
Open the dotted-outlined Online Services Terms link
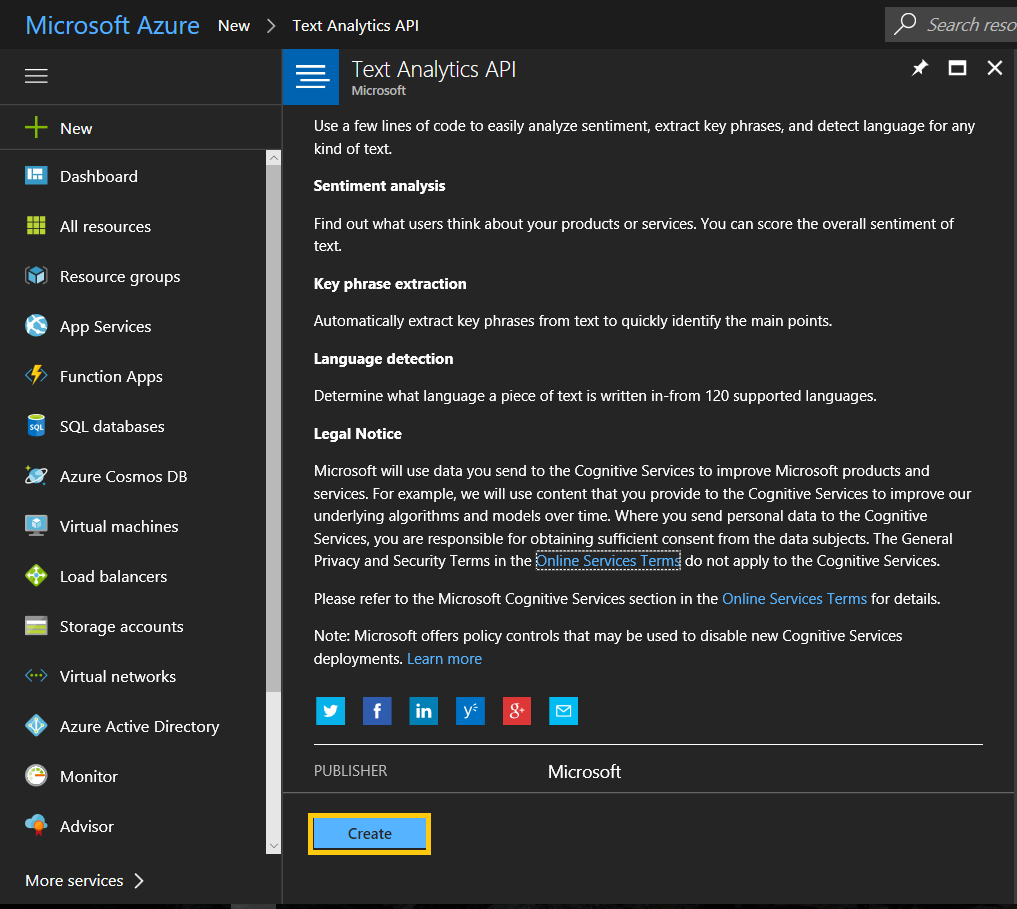(x=608, y=561)
